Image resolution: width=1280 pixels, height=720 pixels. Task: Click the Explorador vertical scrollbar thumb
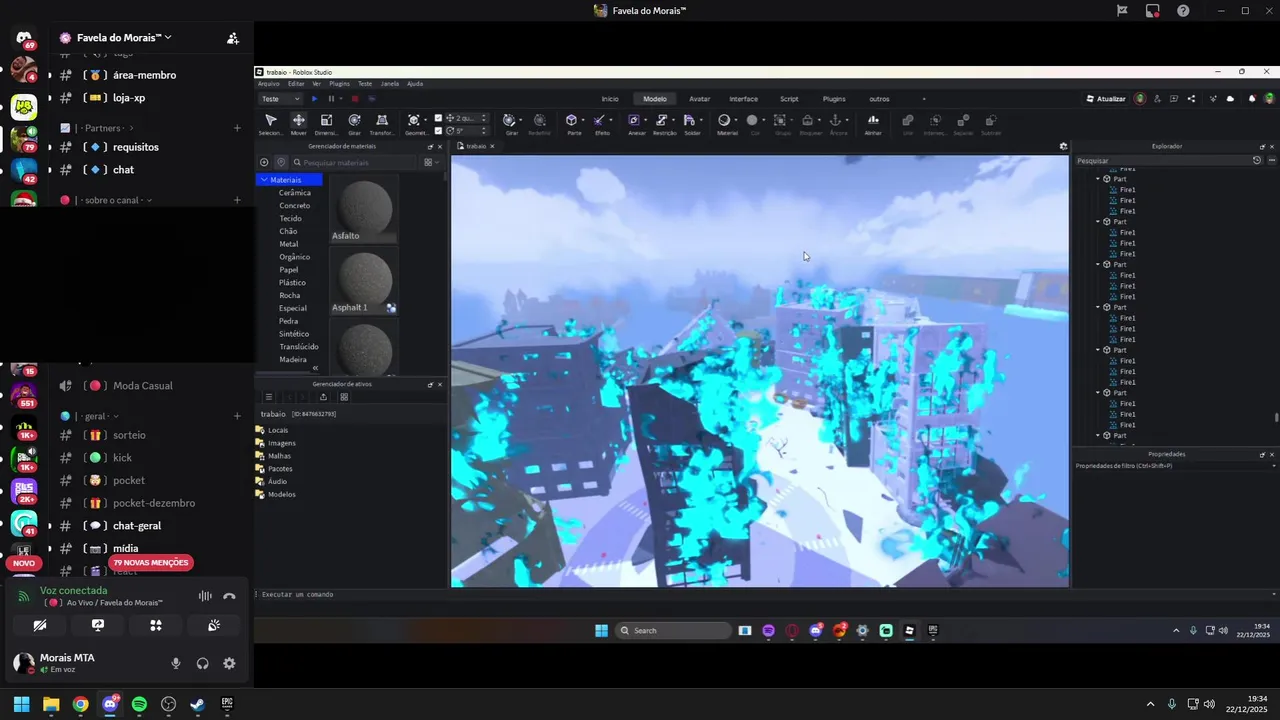pos(1275,418)
